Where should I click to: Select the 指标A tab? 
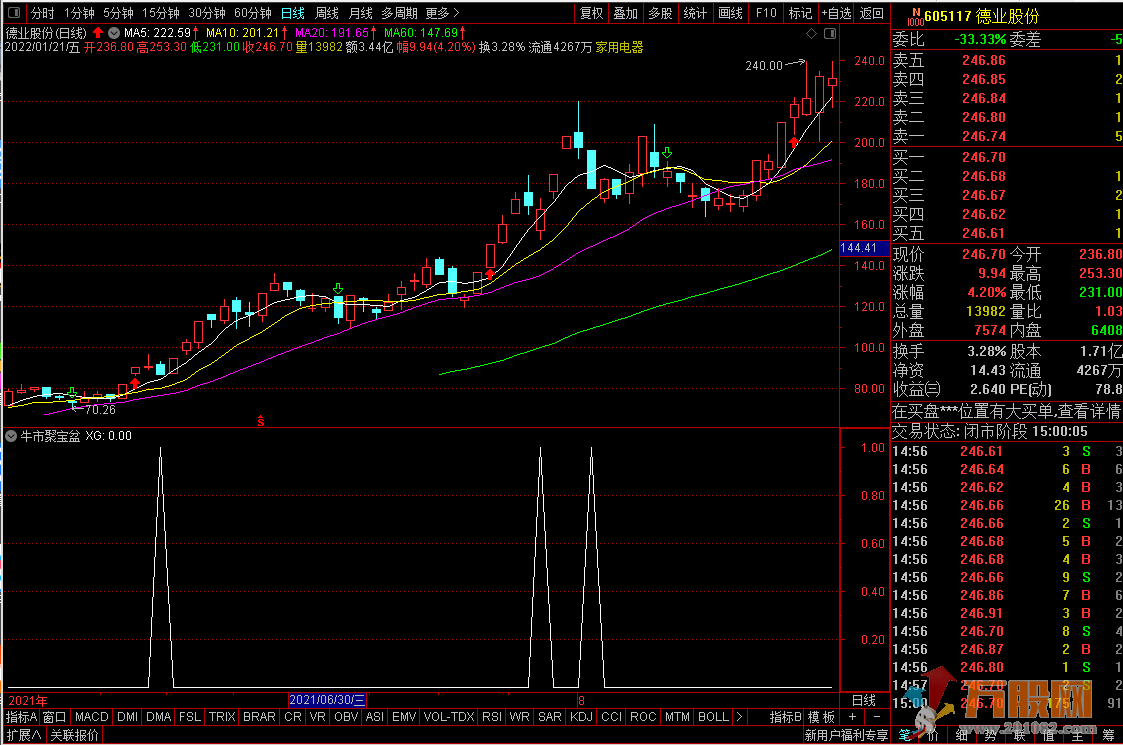pyautogui.click(x=21, y=716)
